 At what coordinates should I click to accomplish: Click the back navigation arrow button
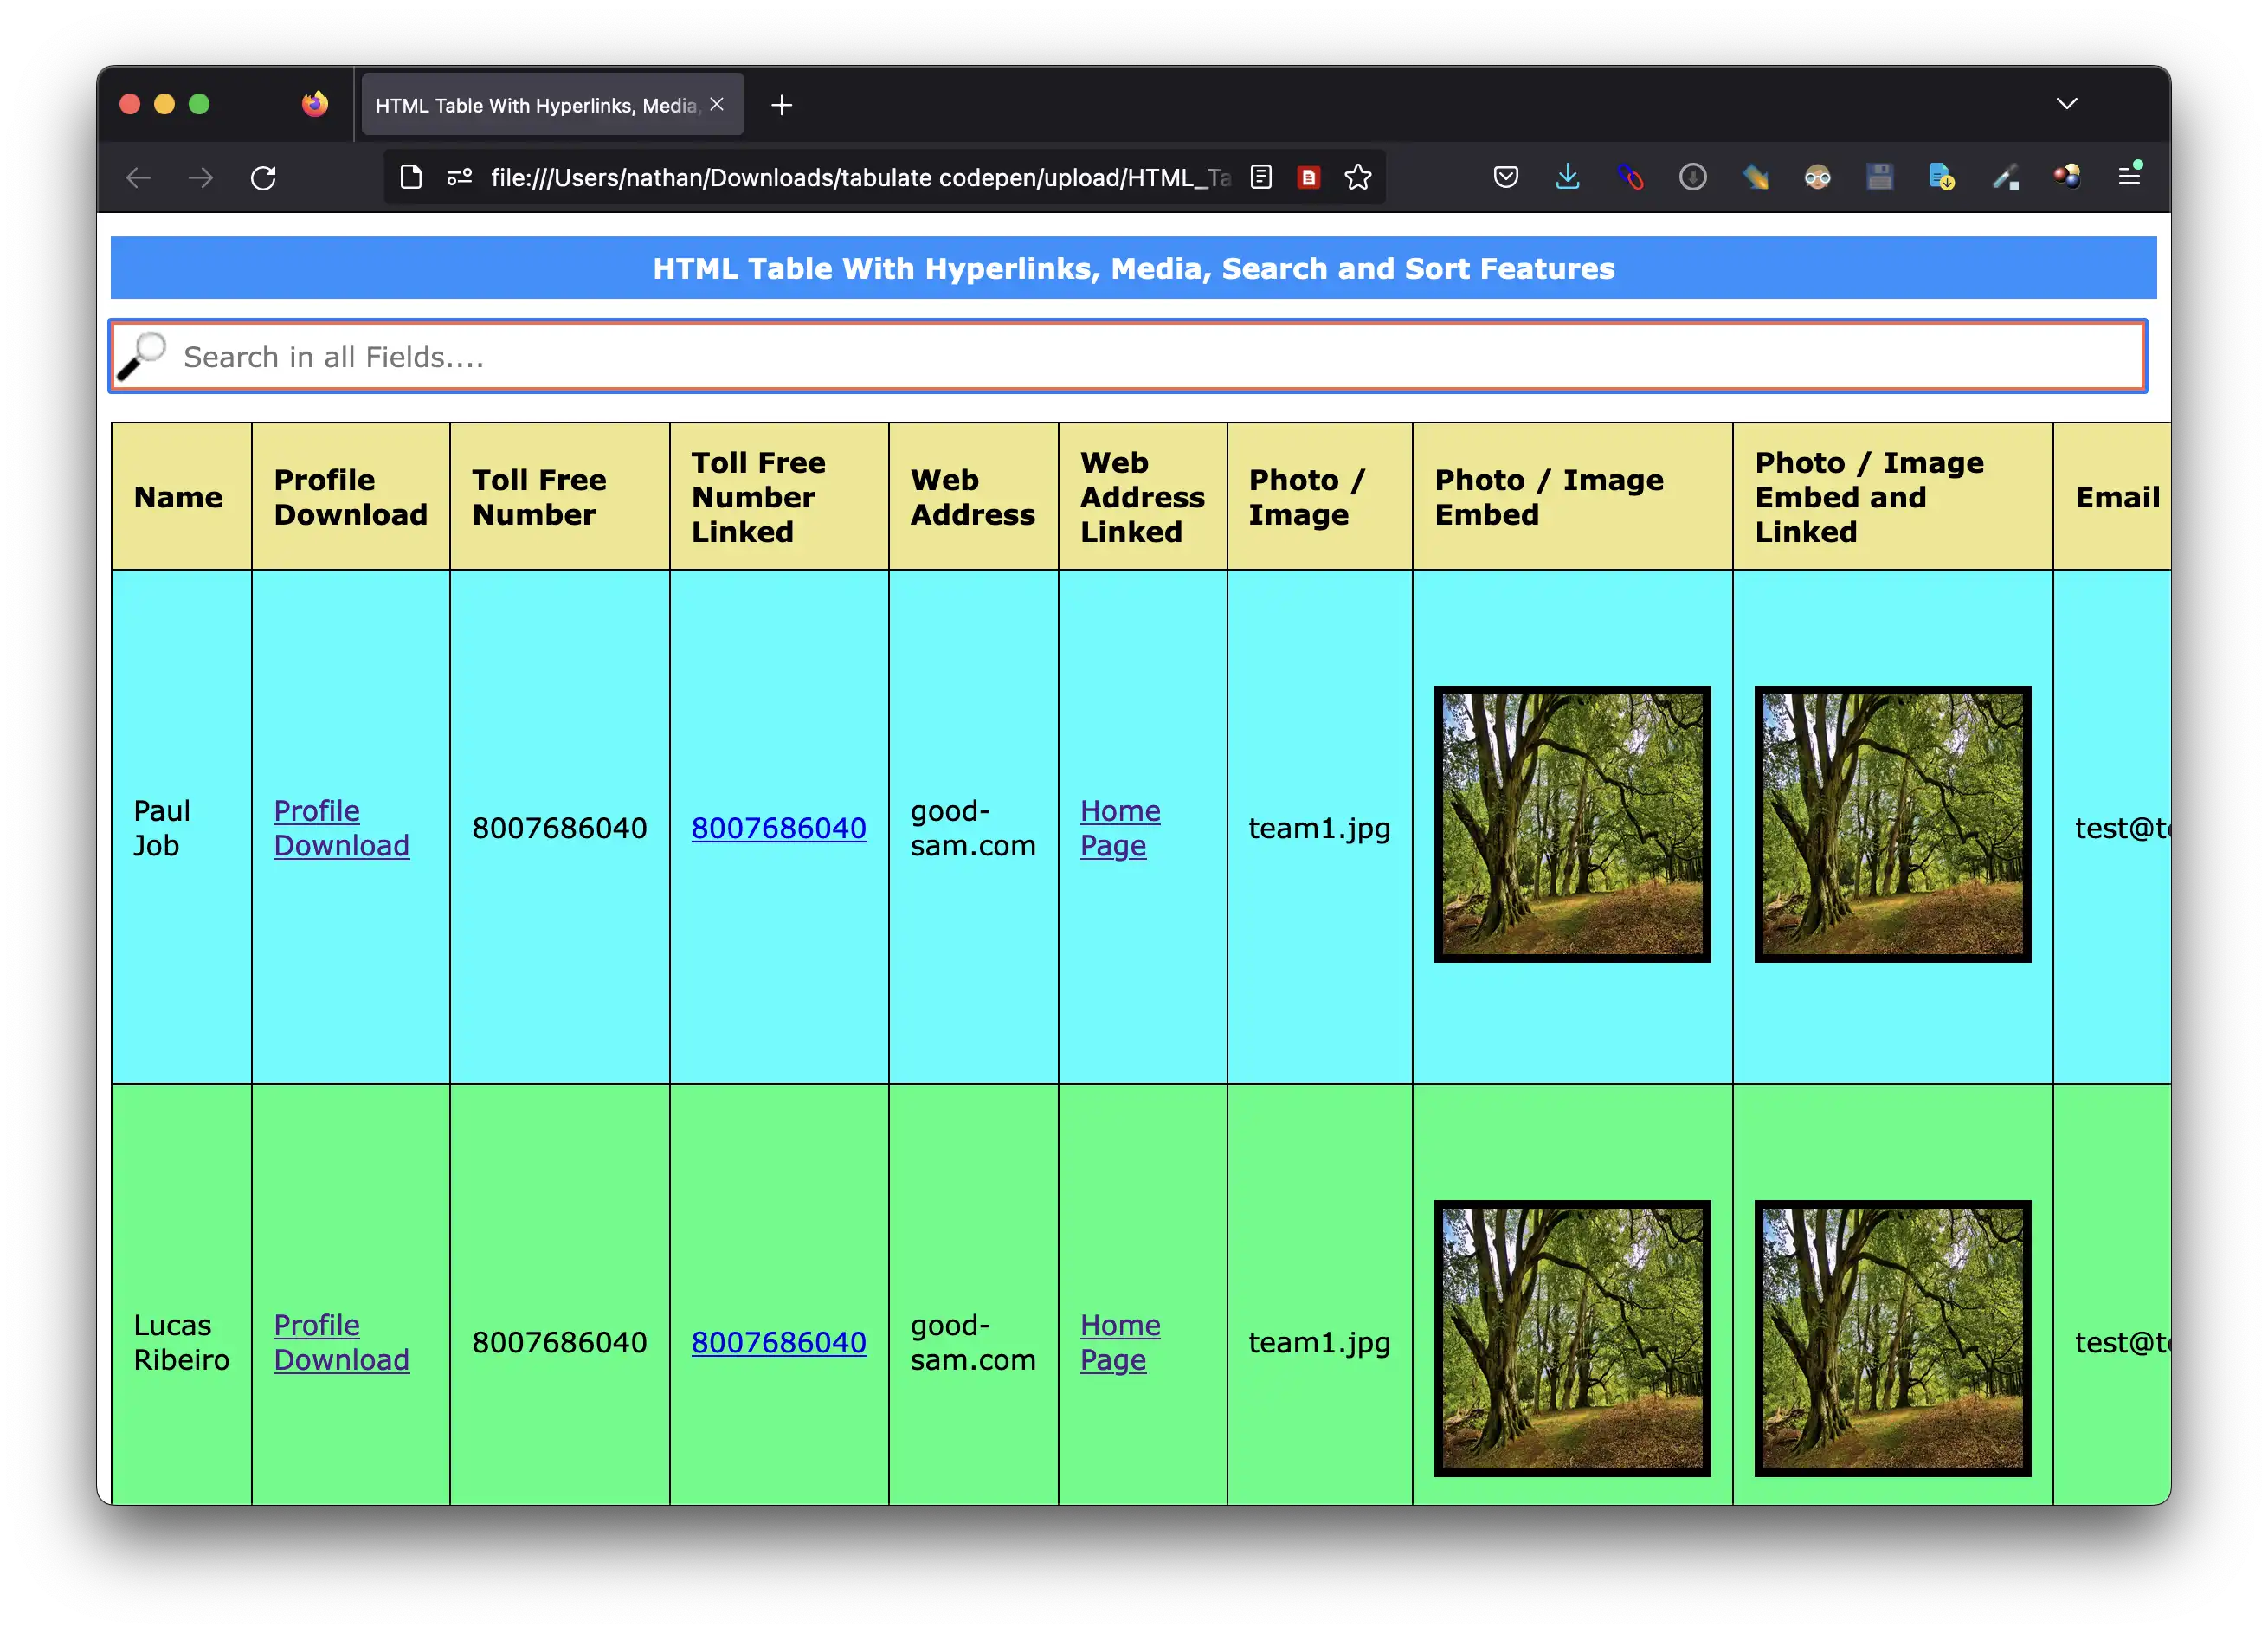click(x=141, y=176)
